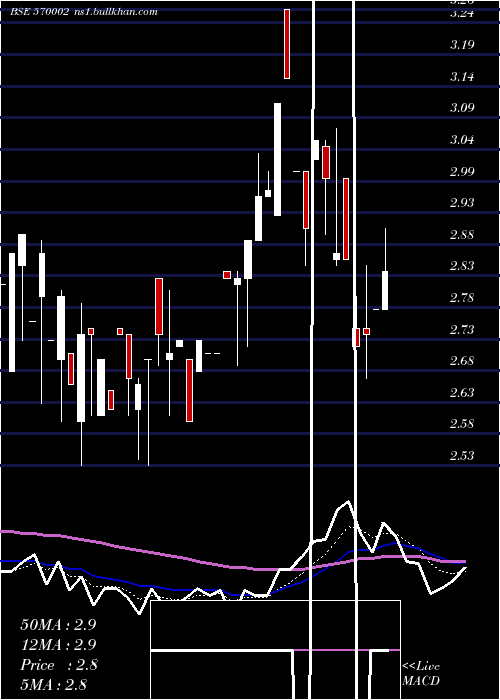Select the 2.88 price level label
This screenshot has width=500, height=700.
(x=462, y=235)
